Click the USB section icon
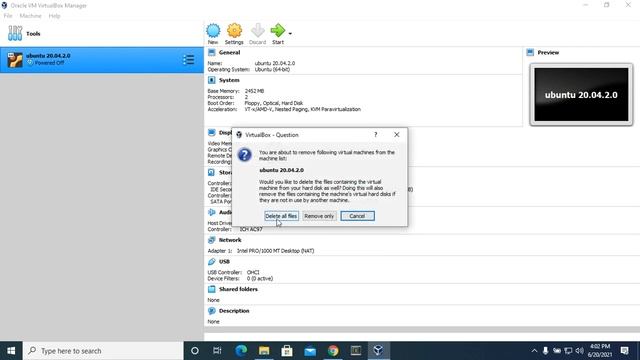Viewport: 640px width, 360px height. [211, 262]
